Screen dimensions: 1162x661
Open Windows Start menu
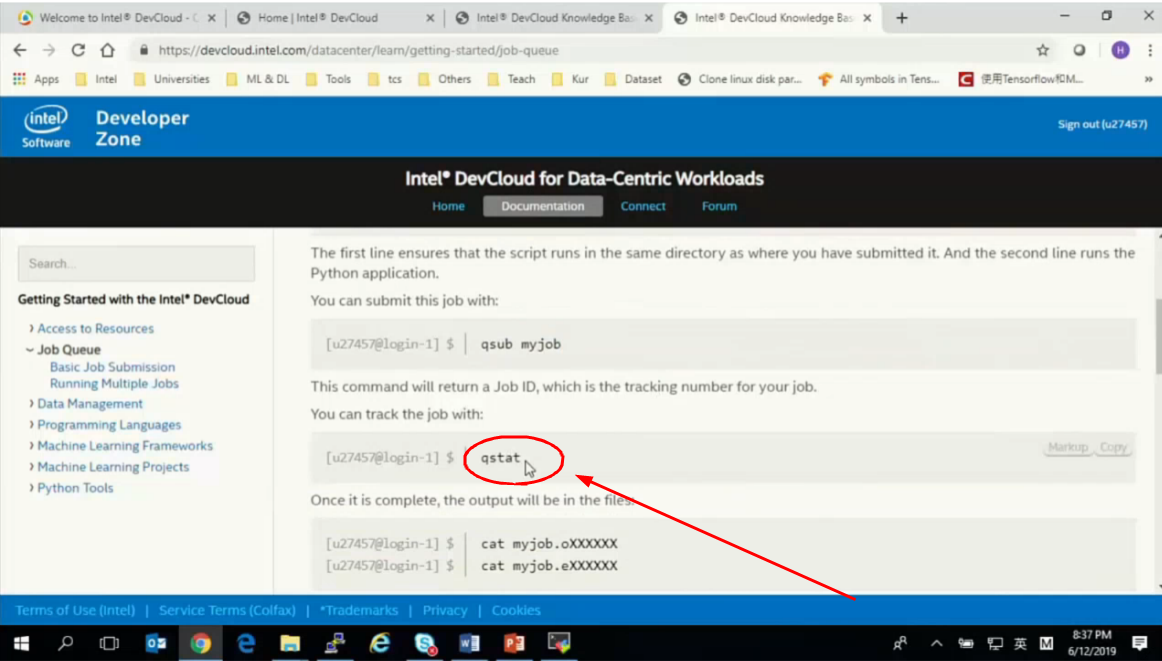(21, 643)
